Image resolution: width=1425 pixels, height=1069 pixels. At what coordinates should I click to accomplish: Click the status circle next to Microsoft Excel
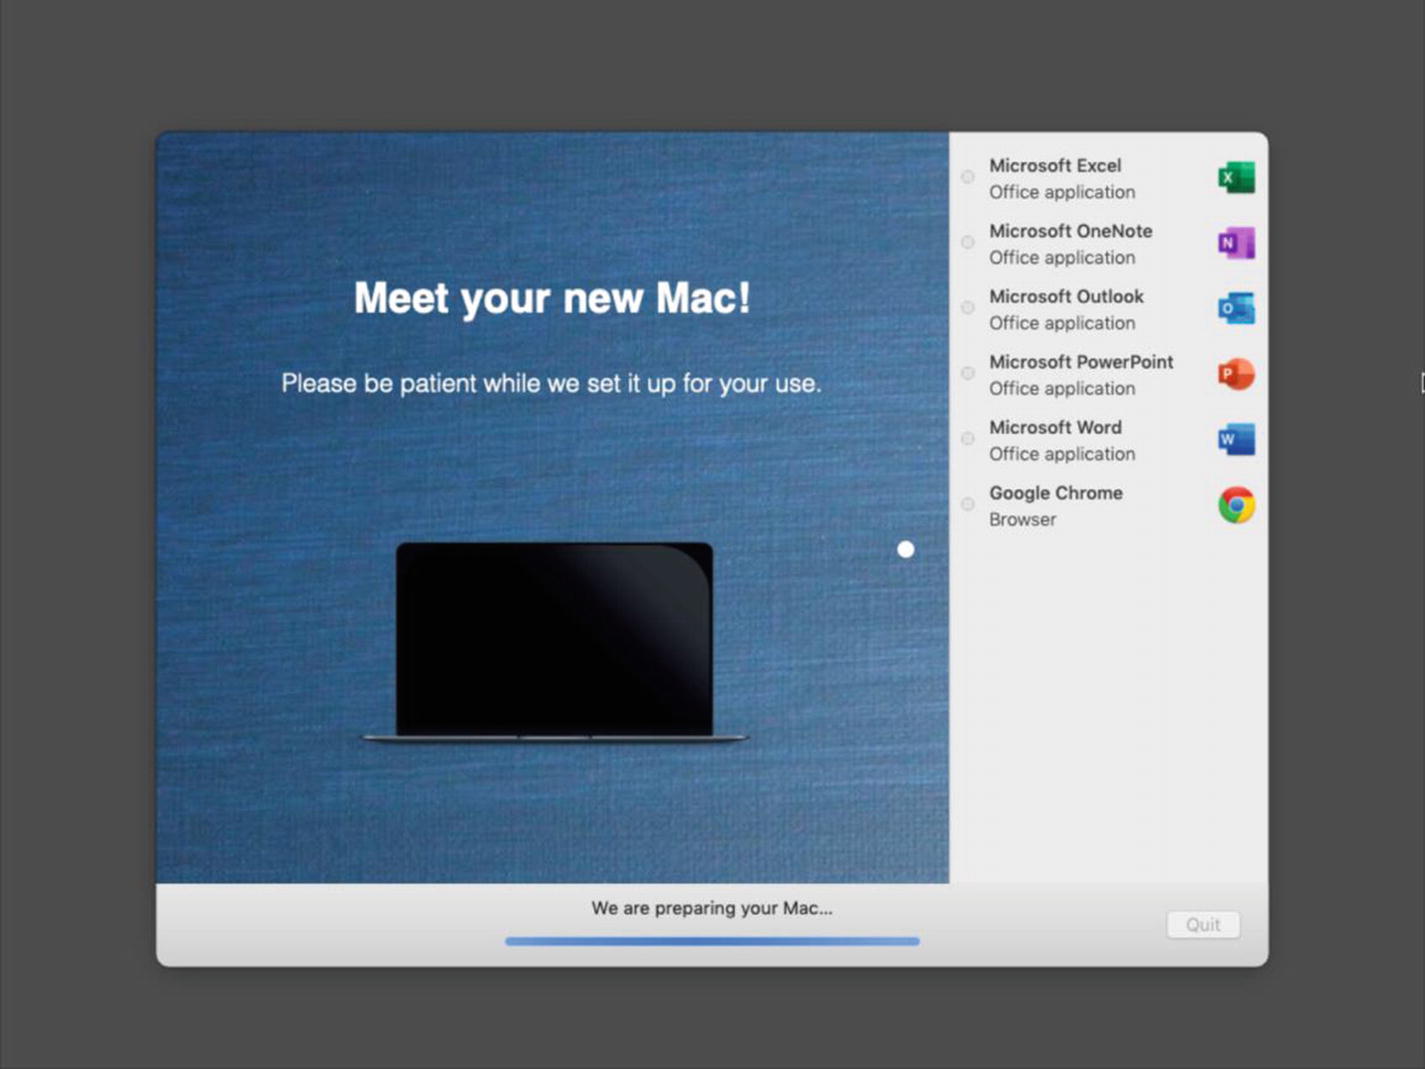(x=967, y=176)
